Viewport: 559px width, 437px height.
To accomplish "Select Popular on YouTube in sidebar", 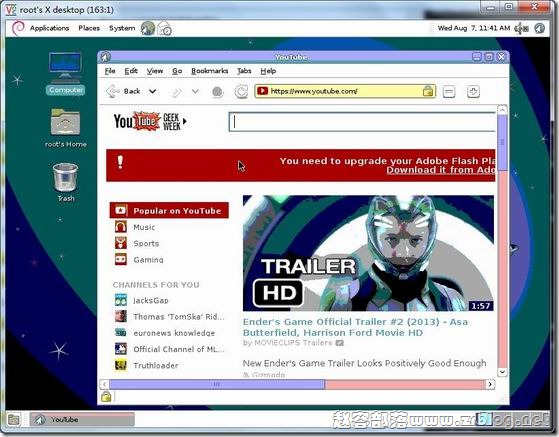I will tap(169, 210).
